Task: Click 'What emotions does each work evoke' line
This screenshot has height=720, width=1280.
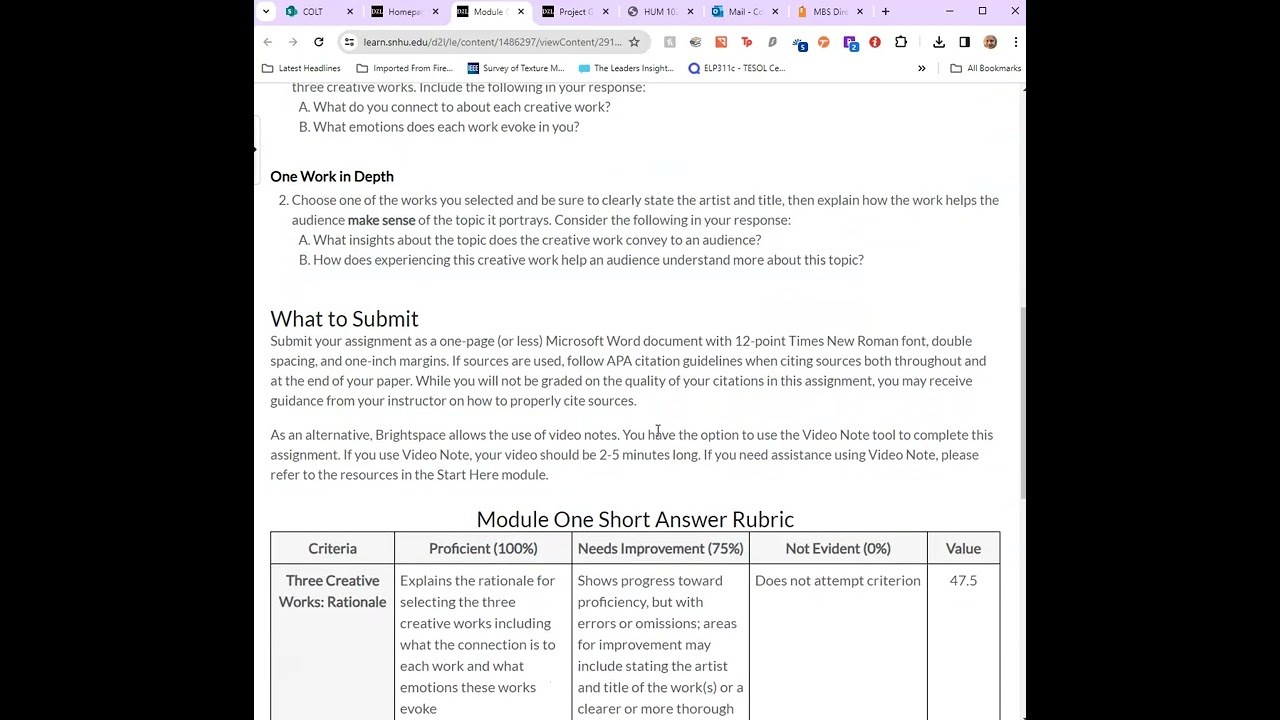Action: coord(439,127)
